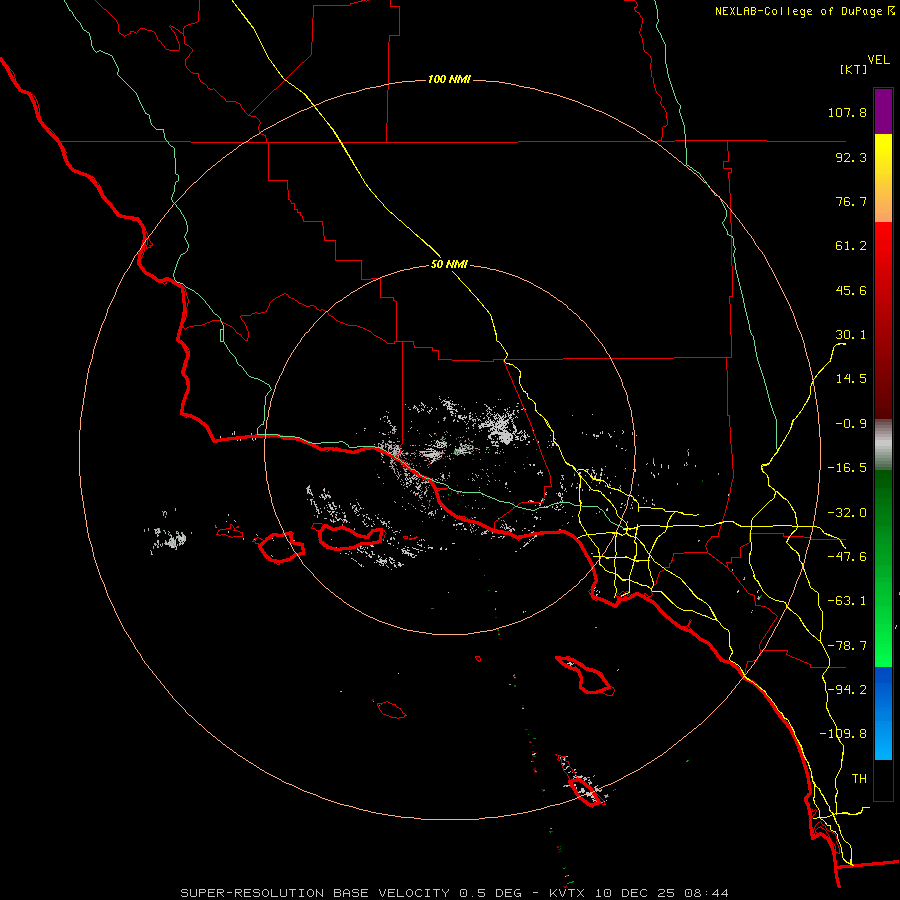The image size is (900, 900).
Task: Click the 30.1 velocity scale value
Action: [851, 335]
